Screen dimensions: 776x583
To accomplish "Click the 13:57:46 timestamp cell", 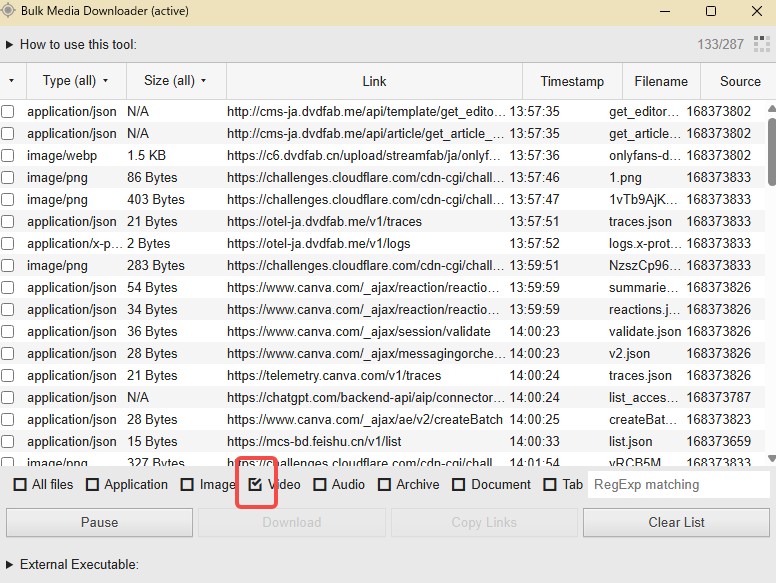I will pyautogui.click(x=534, y=178).
